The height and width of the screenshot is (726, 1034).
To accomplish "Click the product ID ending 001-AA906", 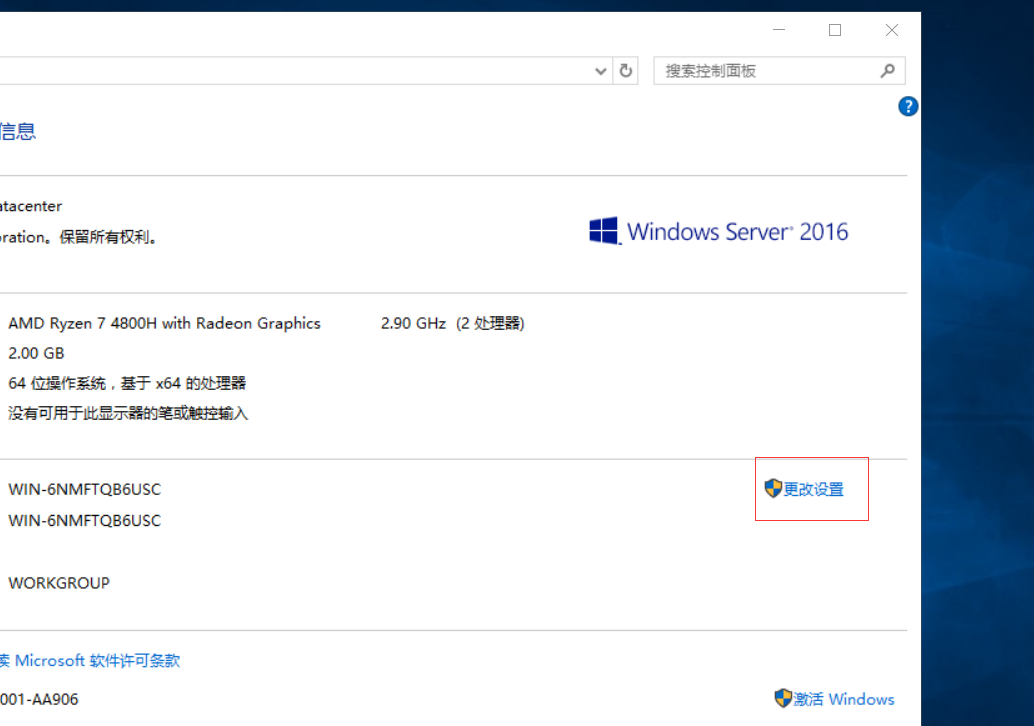I will click(39, 699).
